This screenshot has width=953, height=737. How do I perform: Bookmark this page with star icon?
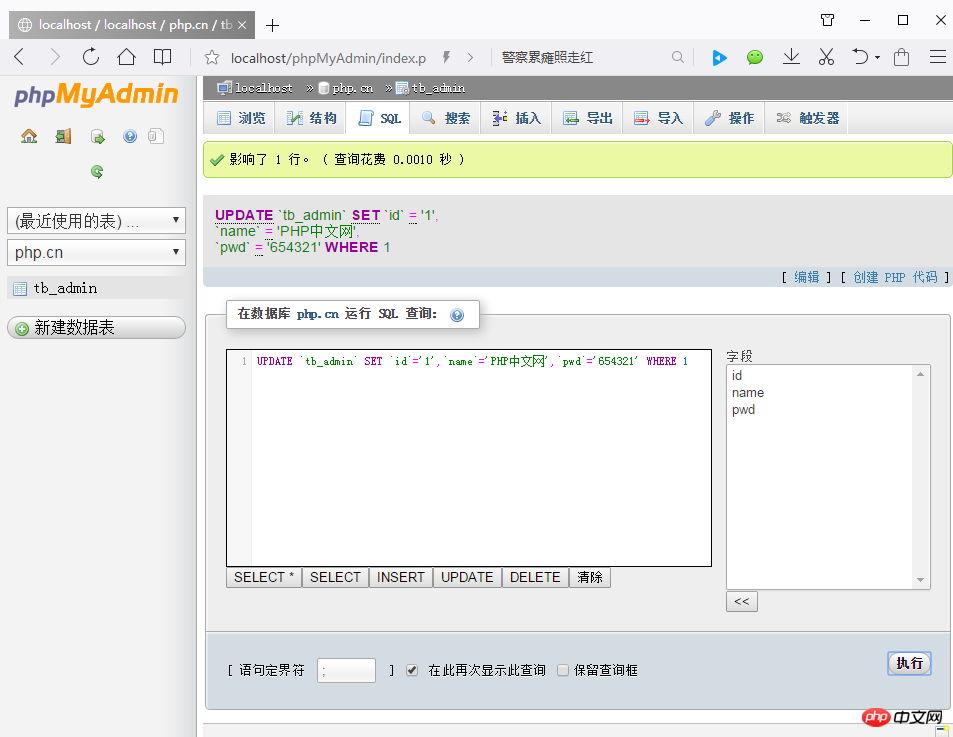pos(212,58)
